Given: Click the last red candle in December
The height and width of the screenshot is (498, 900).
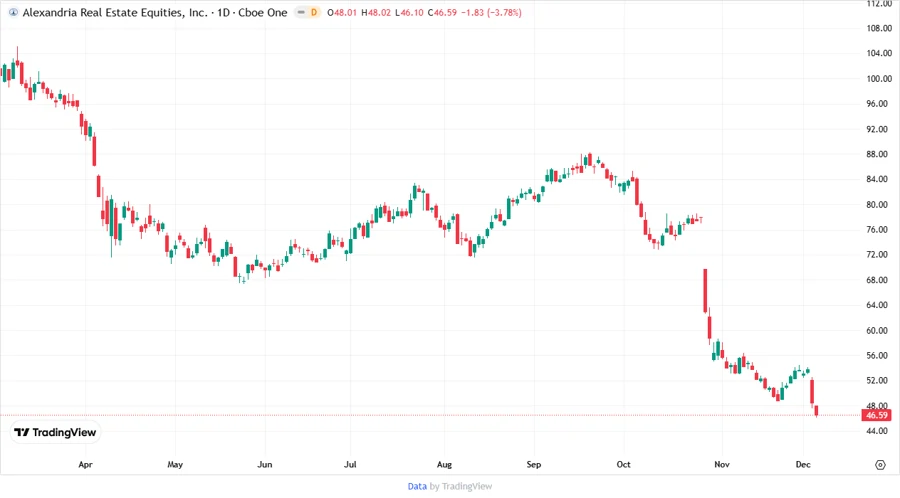Looking at the screenshot, I should 816,411.
